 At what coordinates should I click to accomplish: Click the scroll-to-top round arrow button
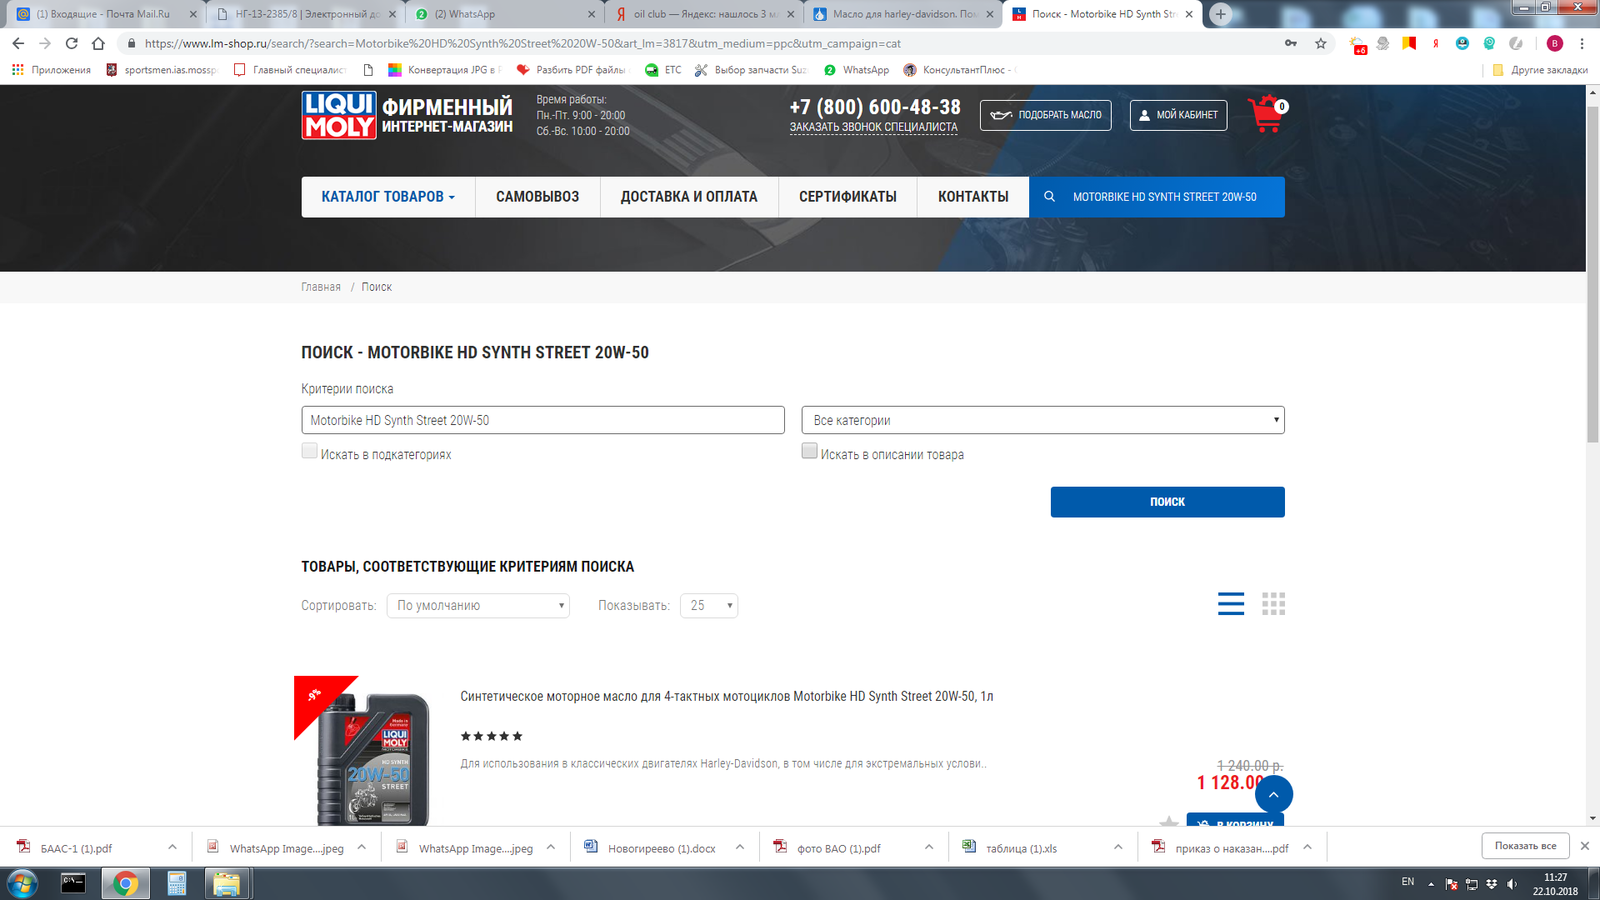(x=1273, y=794)
